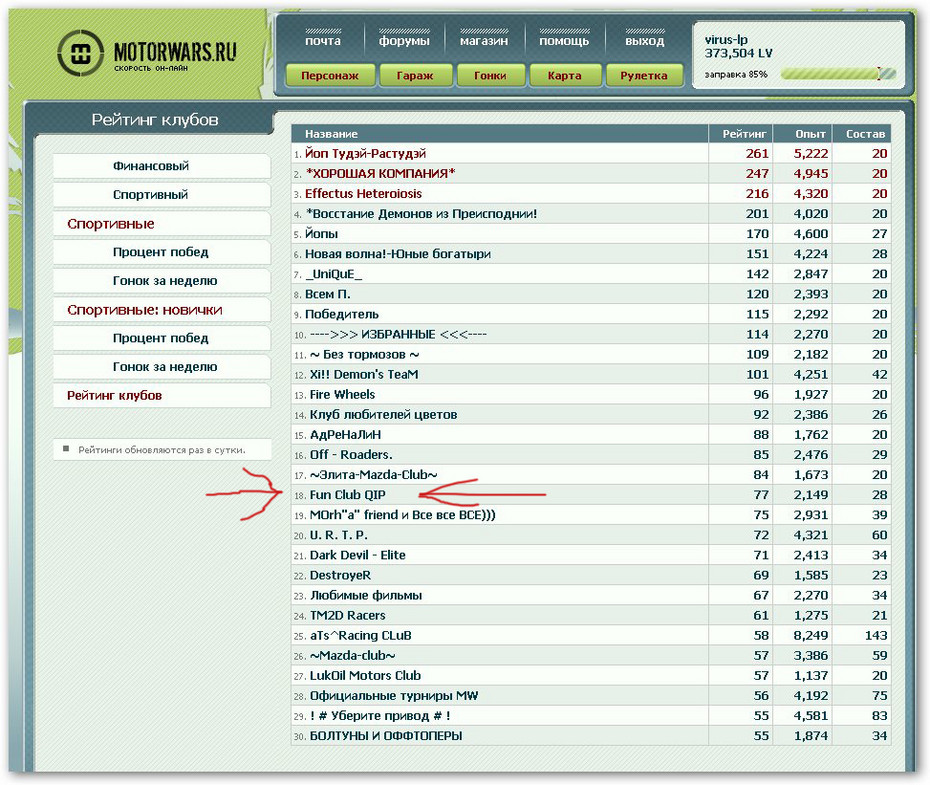Viewport: 930px width, 785px height.
Task: Go to the магазин shop section
Action: click(484, 41)
